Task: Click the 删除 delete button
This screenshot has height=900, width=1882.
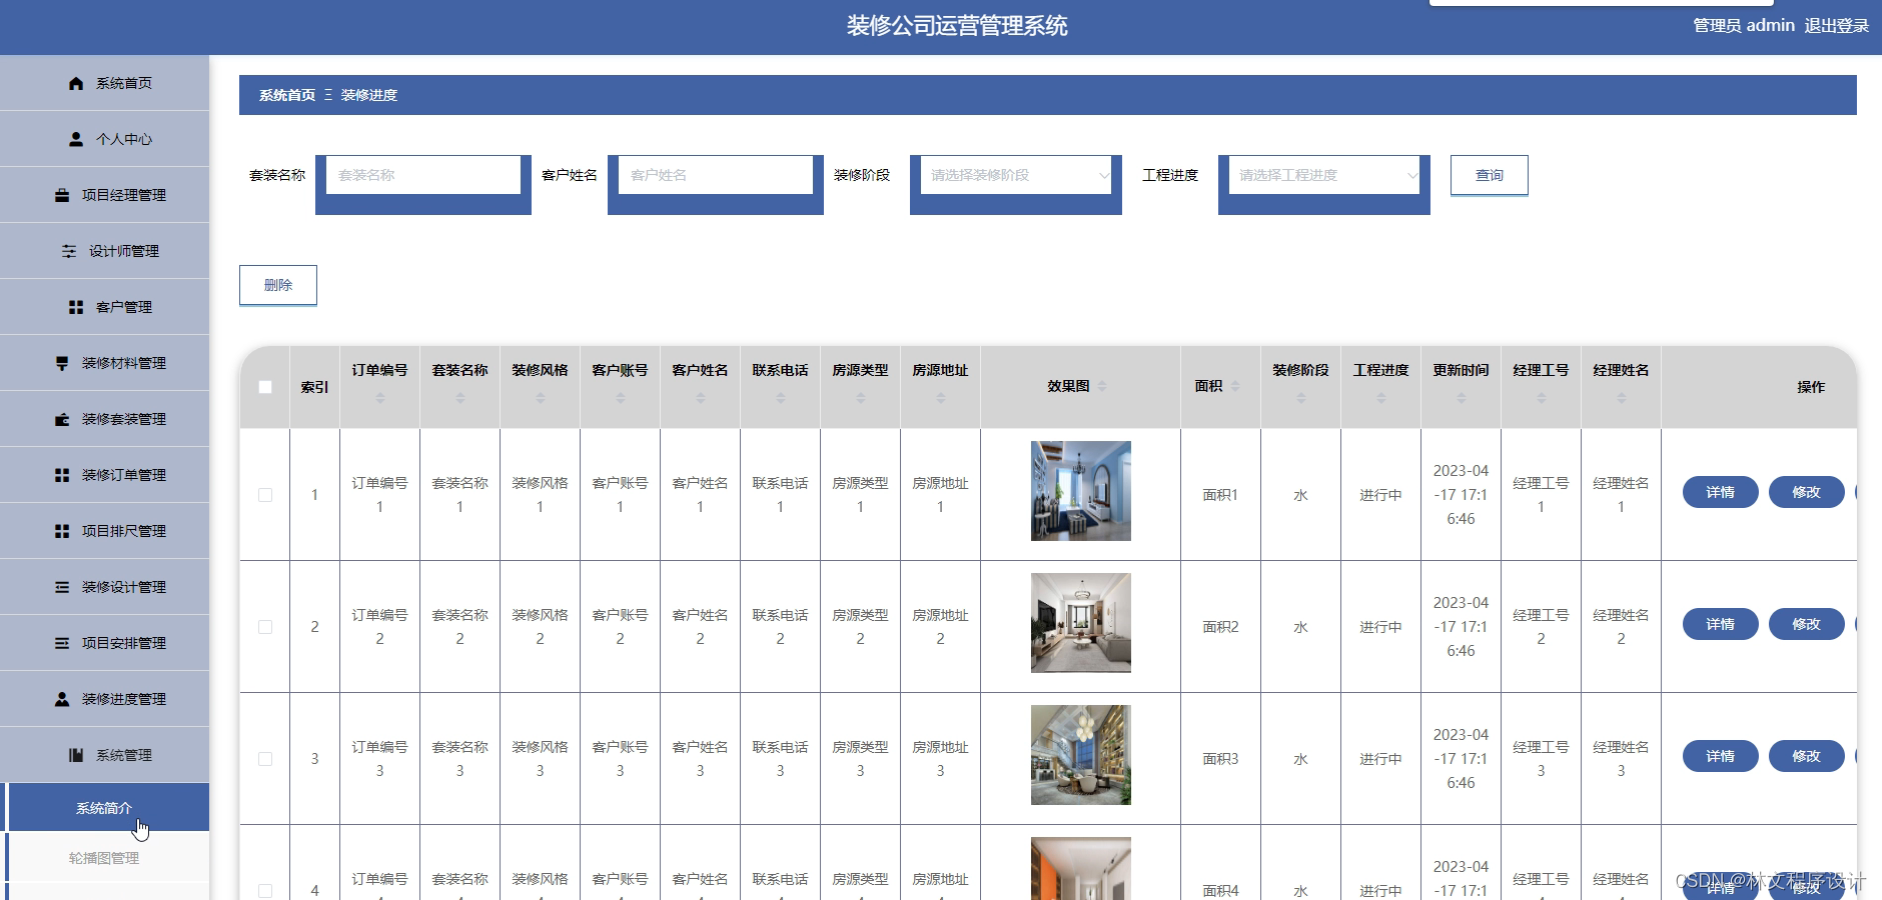Action: pos(278,285)
